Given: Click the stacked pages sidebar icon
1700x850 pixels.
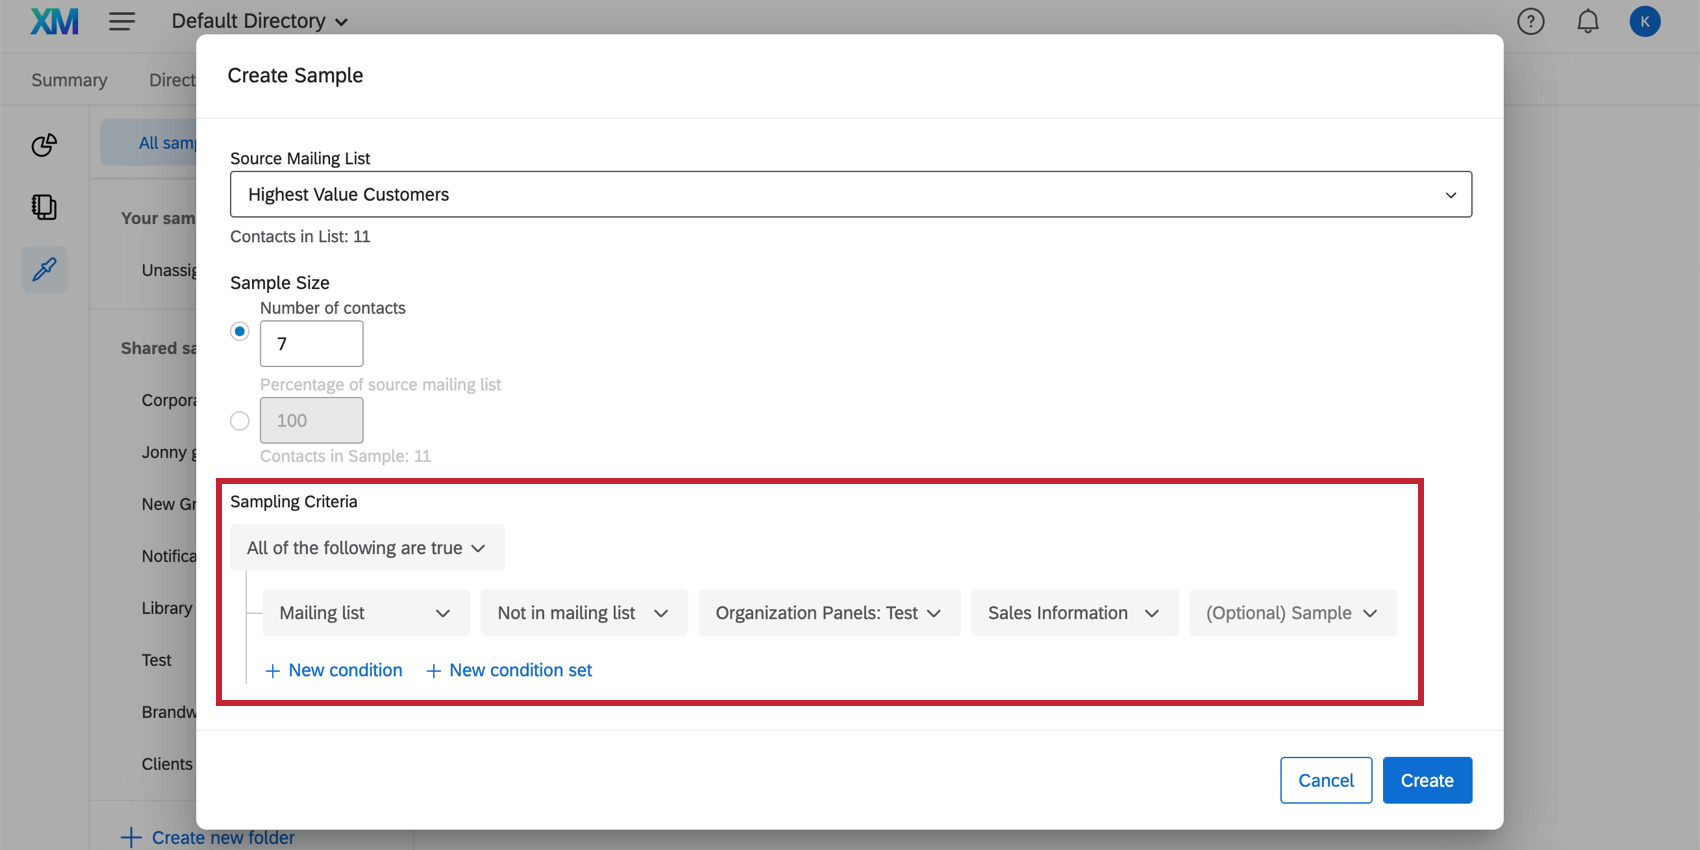Looking at the screenshot, I should click(44, 207).
